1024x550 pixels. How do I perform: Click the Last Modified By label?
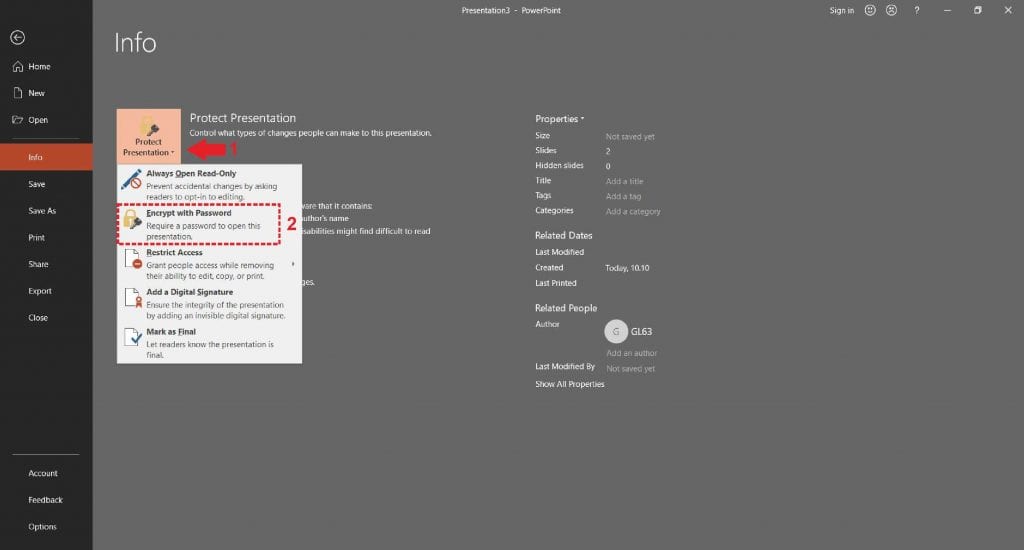click(565, 366)
